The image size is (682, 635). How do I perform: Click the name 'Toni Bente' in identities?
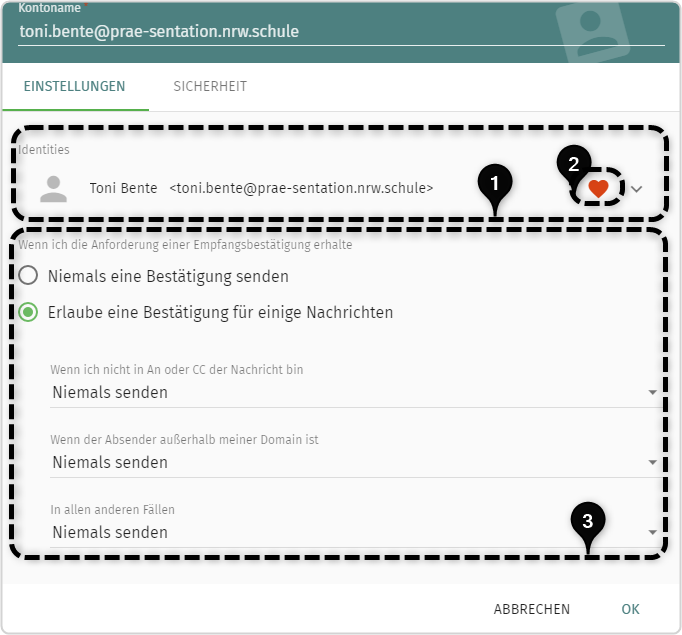124,188
